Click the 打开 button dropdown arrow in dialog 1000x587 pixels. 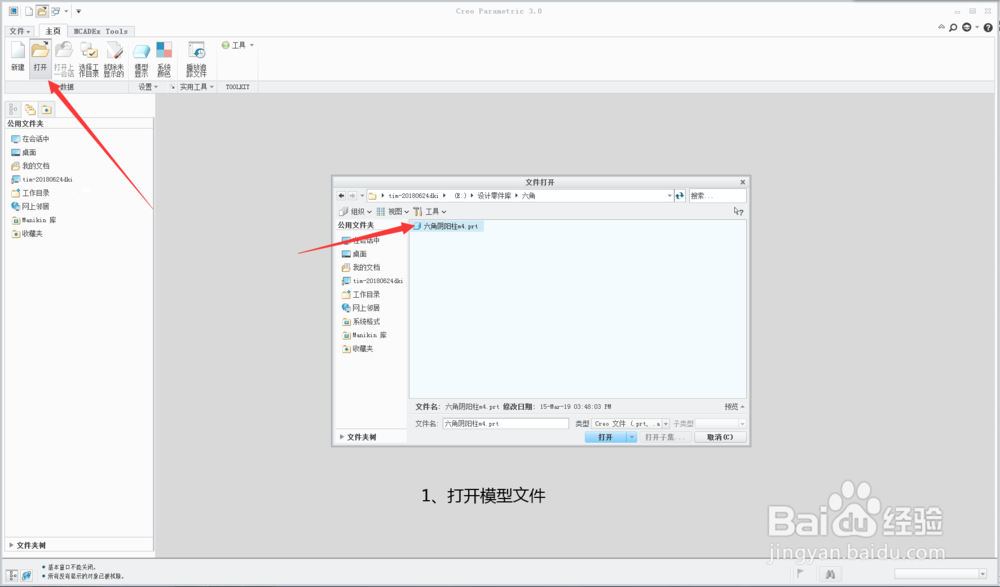tap(632, 437)
